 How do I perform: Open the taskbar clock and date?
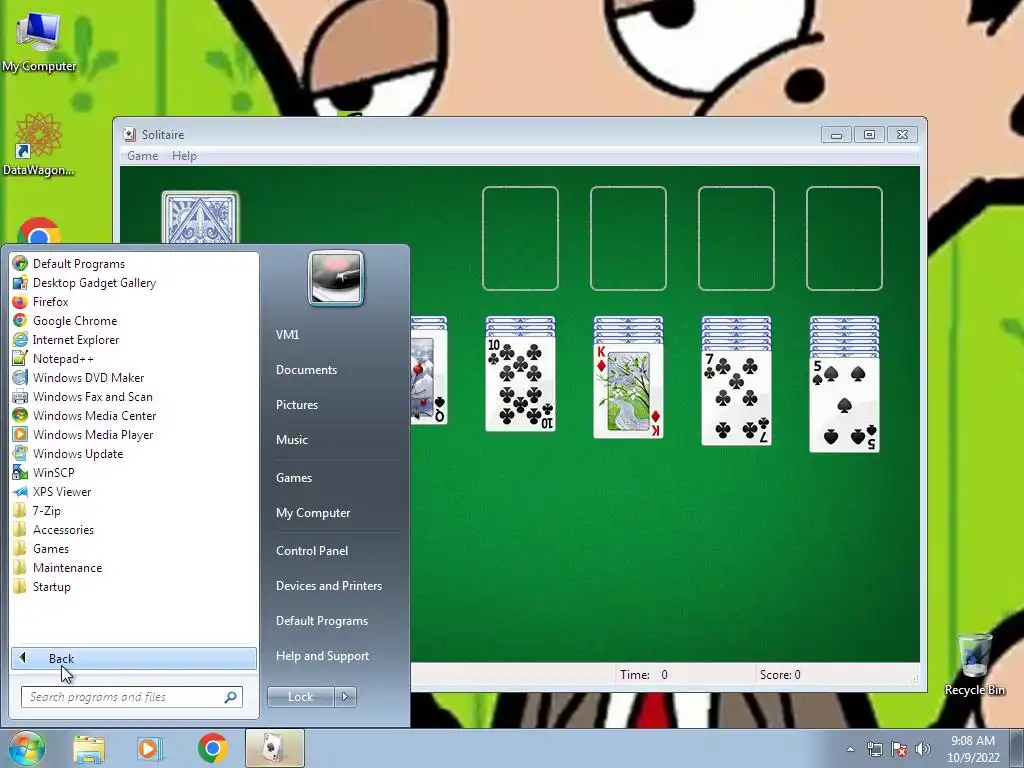(973, 749)
